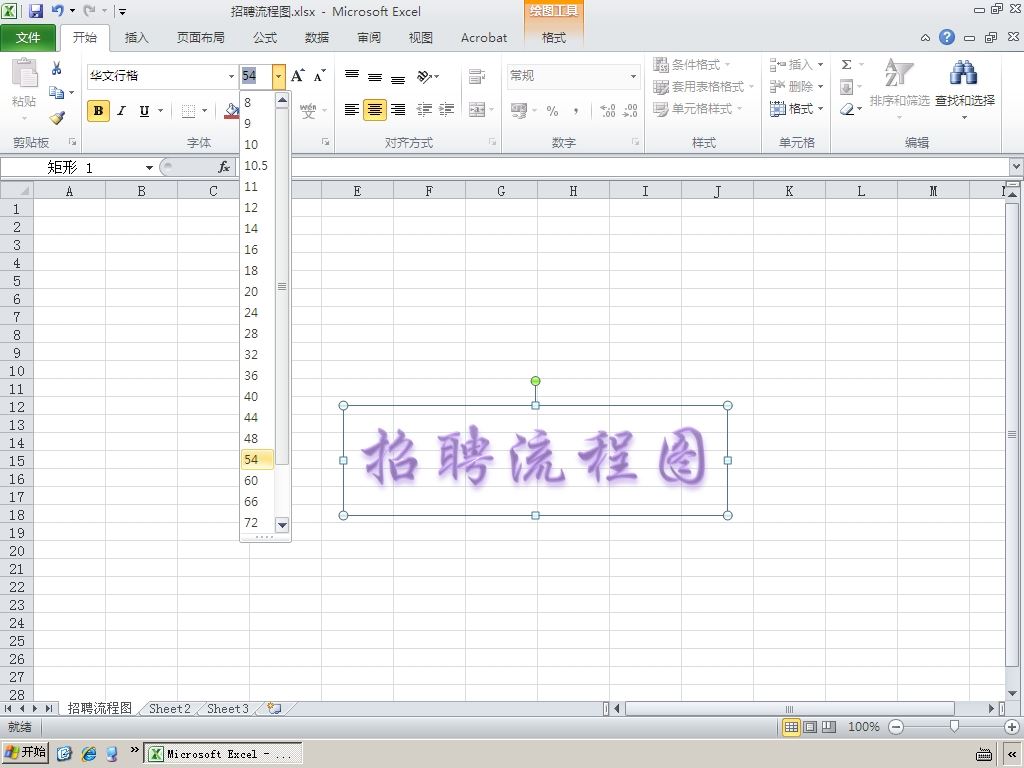Undo the last action
This screenshot has height=768, width=1024.
(x=57, y=11)
